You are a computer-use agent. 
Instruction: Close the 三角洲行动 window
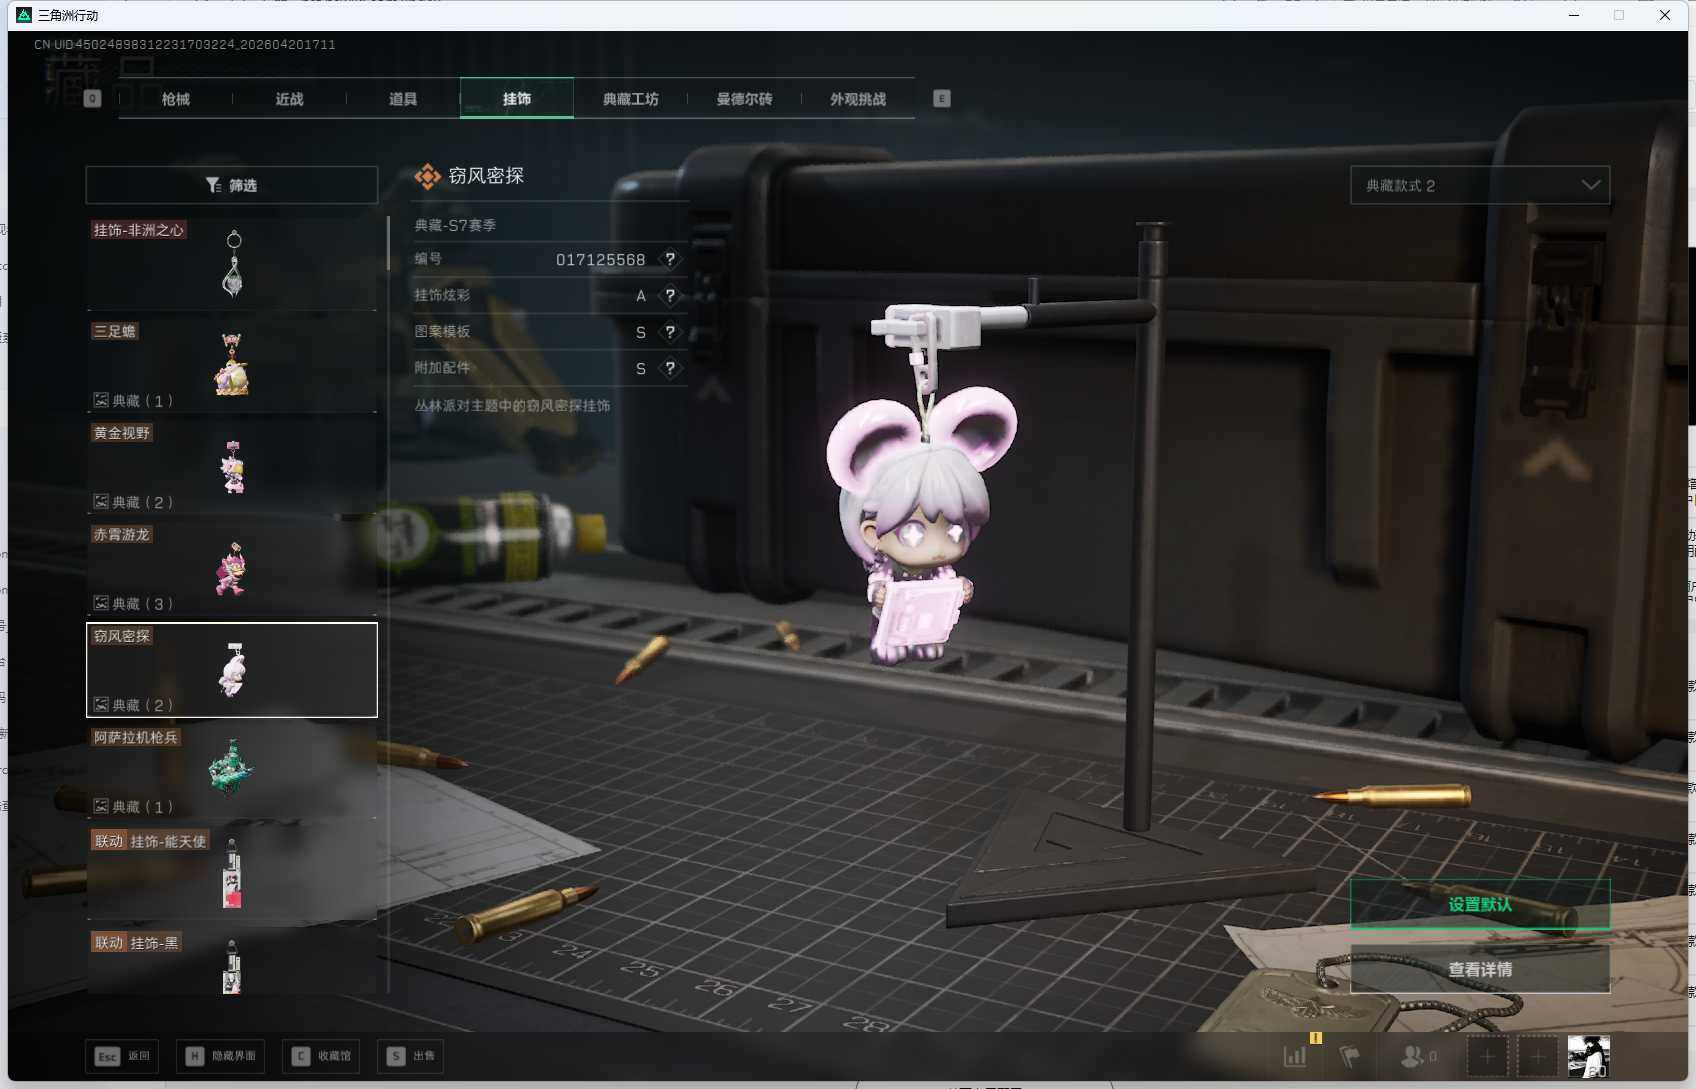click(x=1665, y=15)
